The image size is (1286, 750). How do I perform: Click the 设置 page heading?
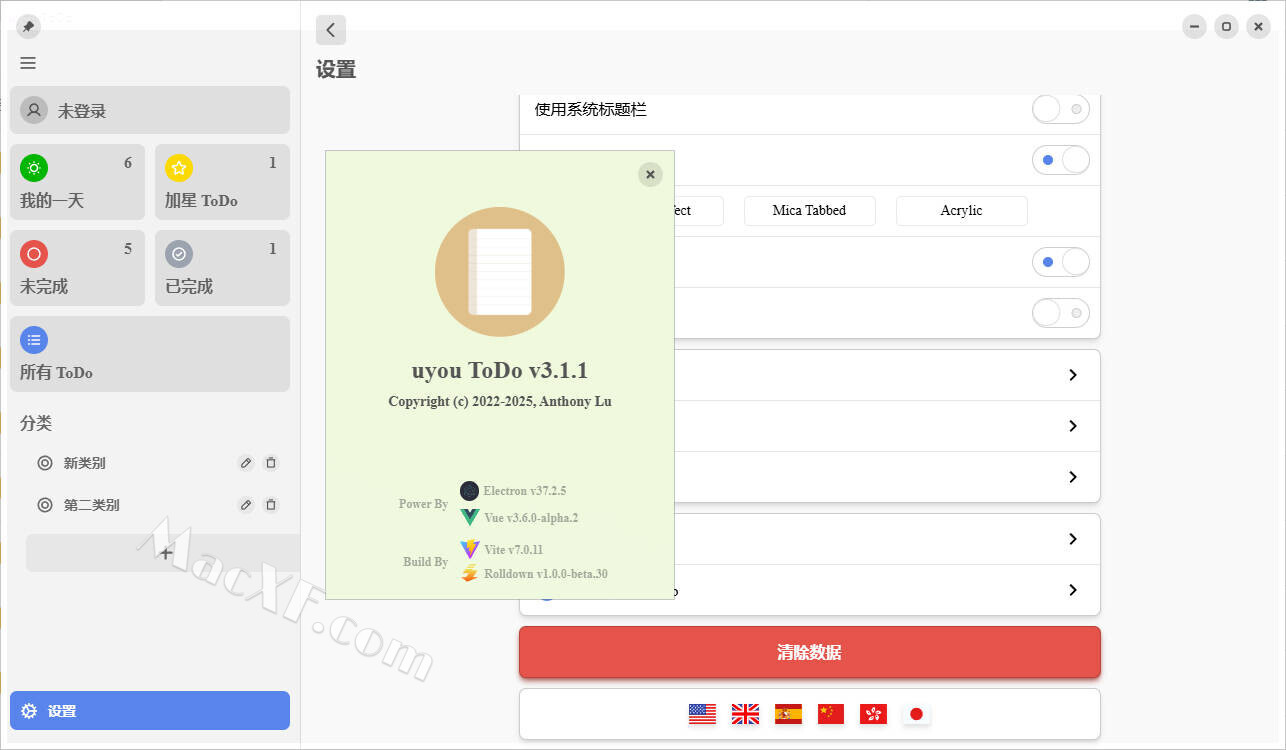point(336,70)
